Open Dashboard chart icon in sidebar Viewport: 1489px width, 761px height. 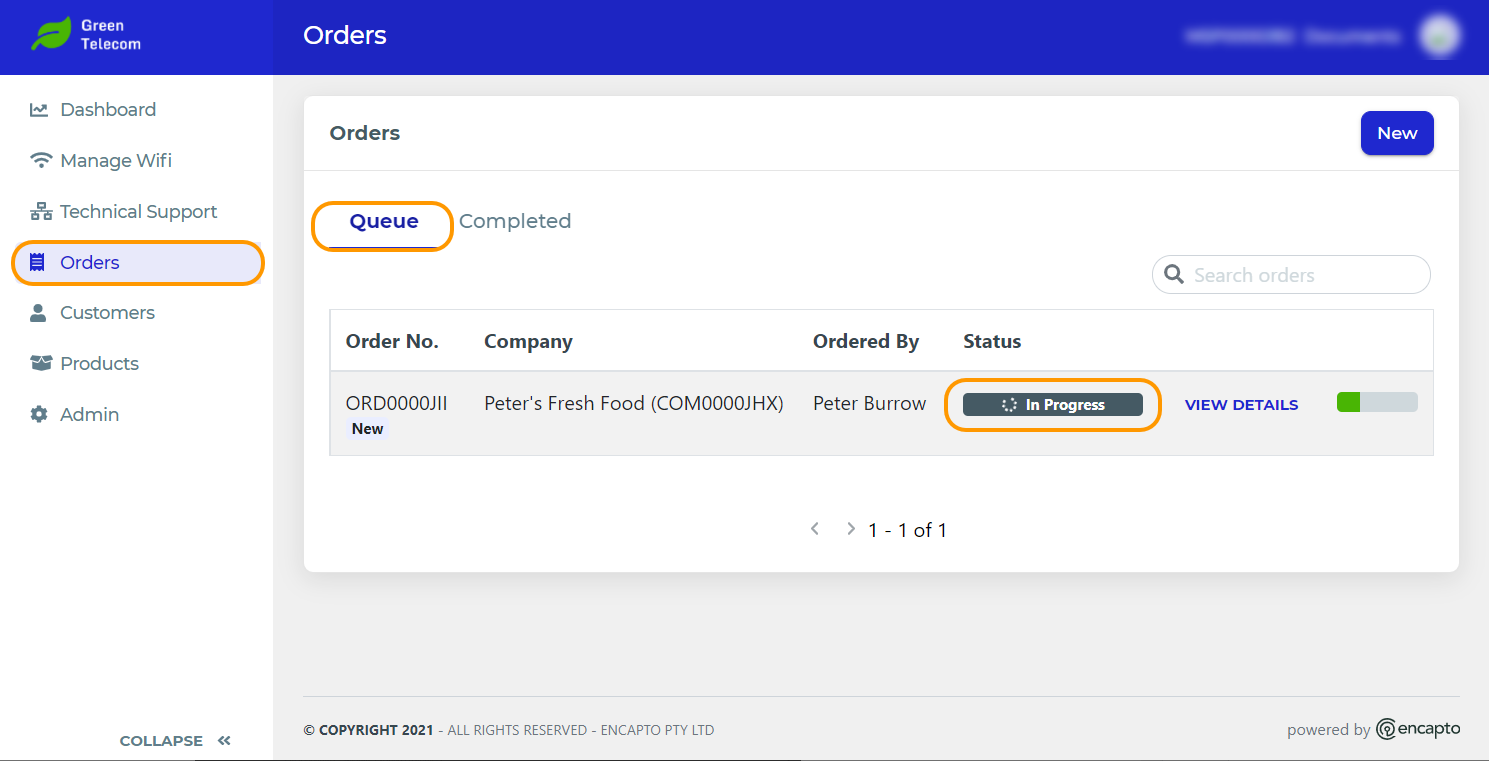[x=39, y=110]
